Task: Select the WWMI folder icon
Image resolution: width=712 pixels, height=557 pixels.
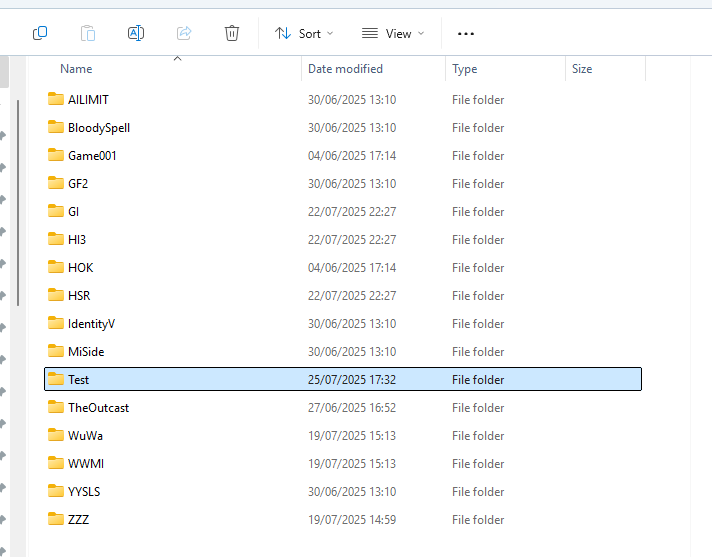Action: coord(56,463)
